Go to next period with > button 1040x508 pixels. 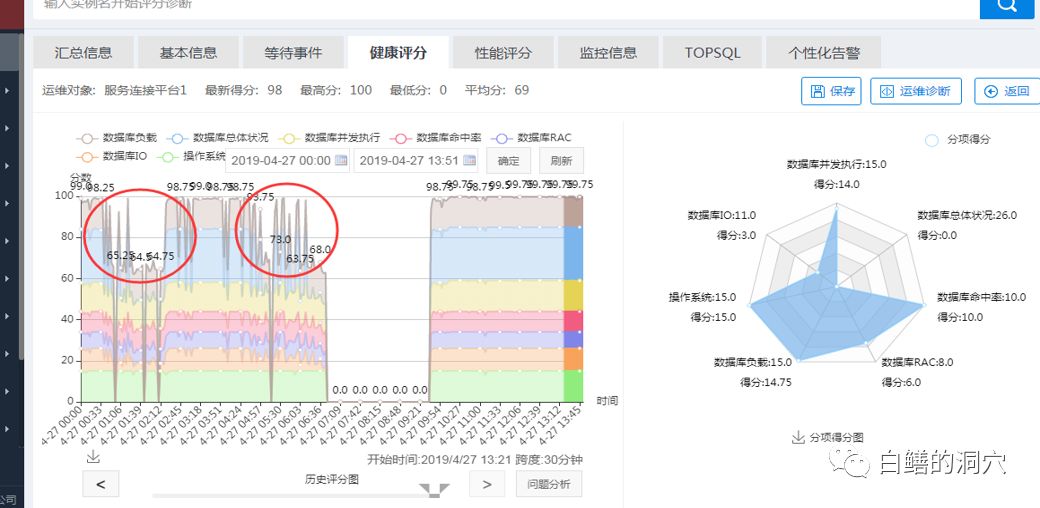(x=488, y=483)
